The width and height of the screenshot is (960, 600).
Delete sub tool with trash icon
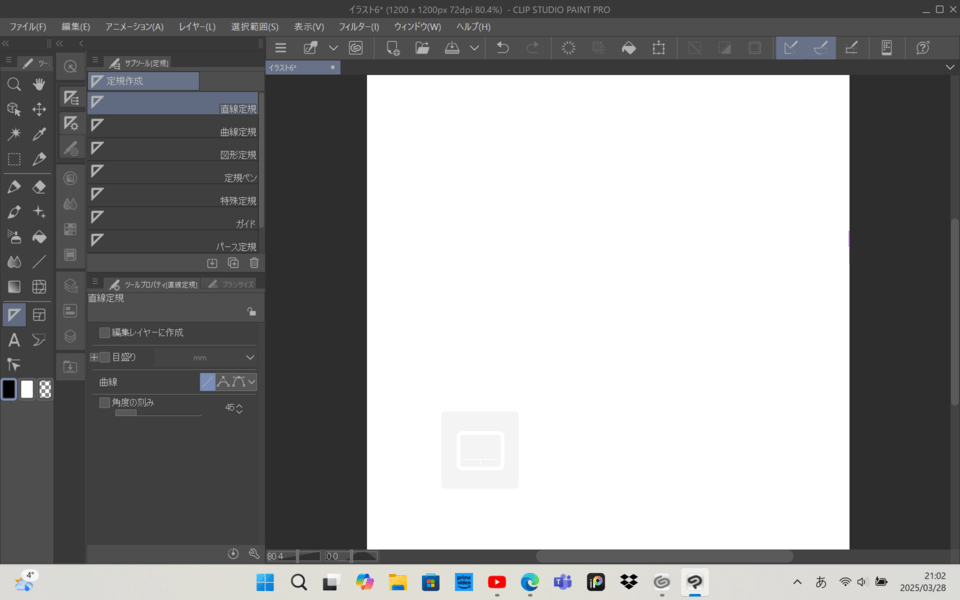[x=254, y=263]
